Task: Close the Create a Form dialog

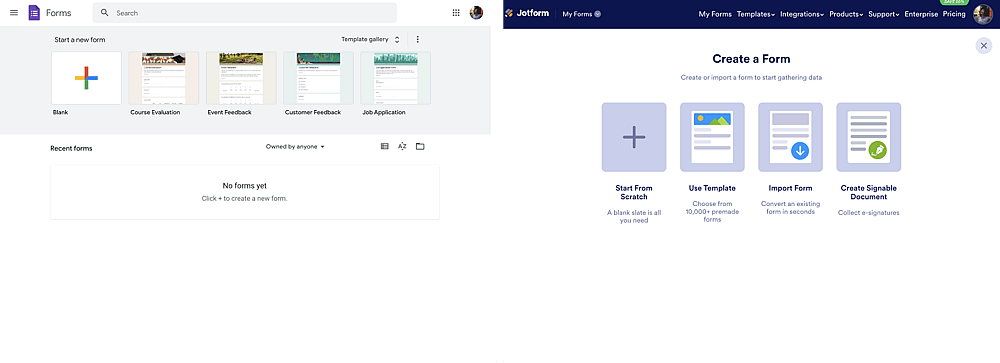Action: coord(984,46)
